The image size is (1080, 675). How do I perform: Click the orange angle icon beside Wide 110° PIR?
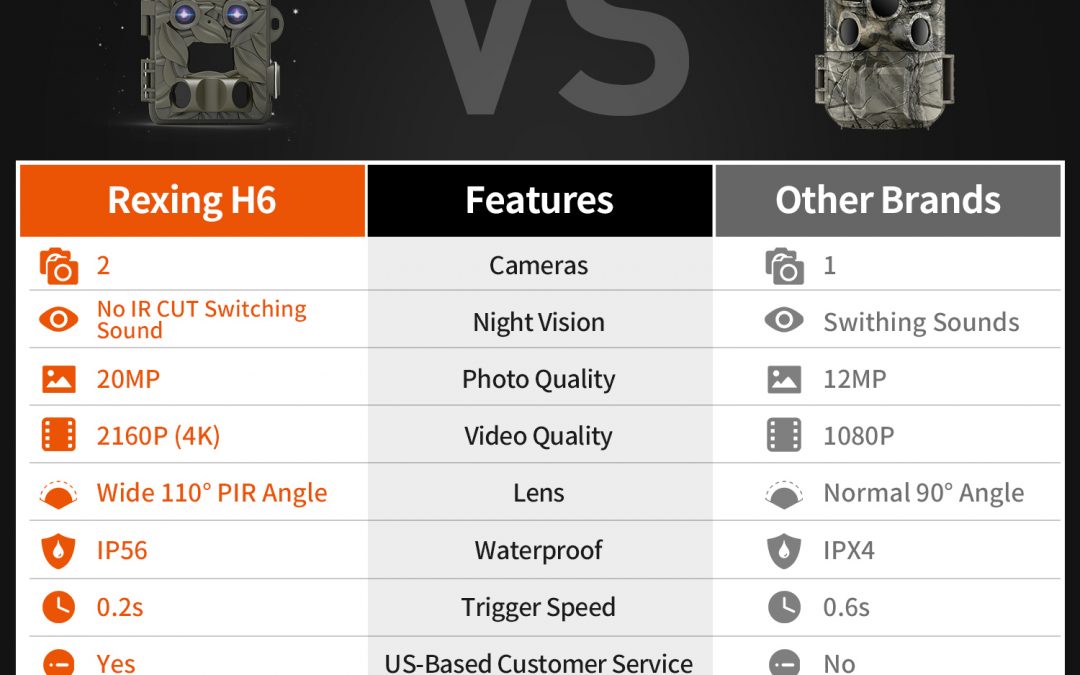pos(59,494)
